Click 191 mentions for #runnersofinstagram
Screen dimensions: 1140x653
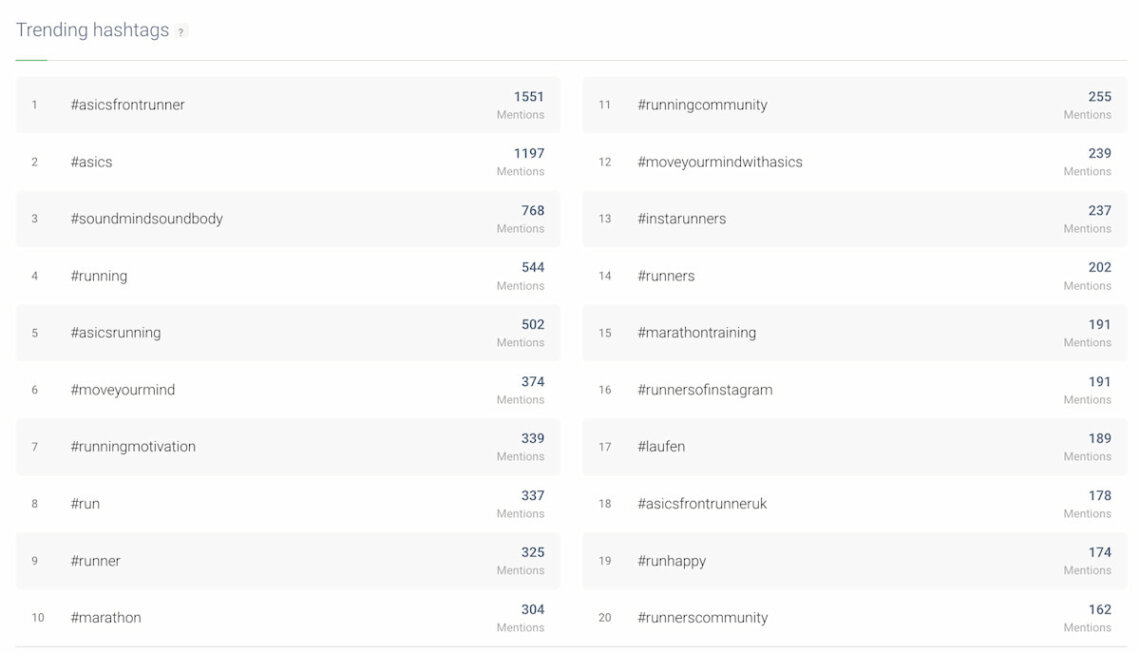[1099, 382]
